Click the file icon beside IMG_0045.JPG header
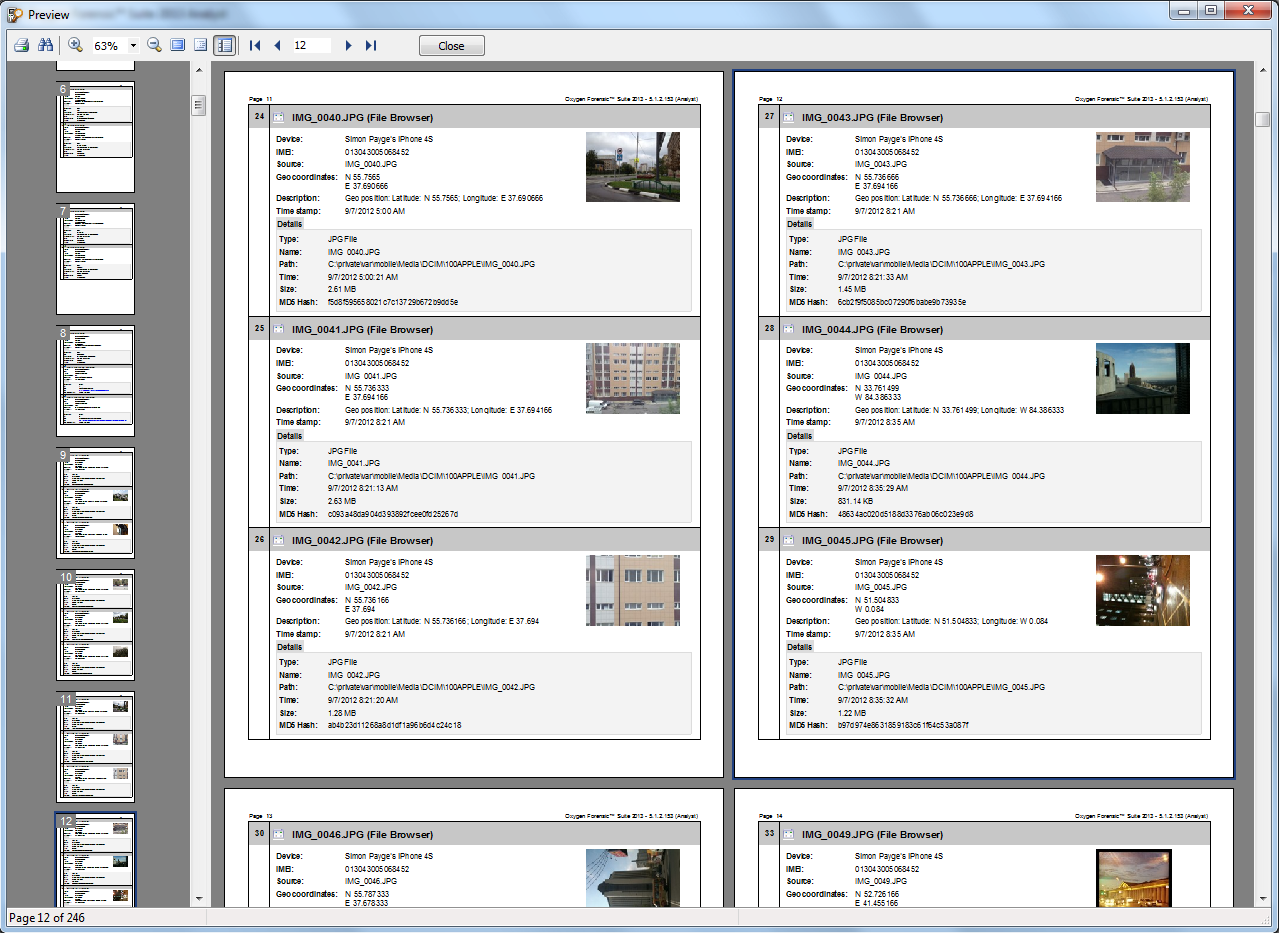Viewport: 1279px width, 933px height. tap(789, 540)
